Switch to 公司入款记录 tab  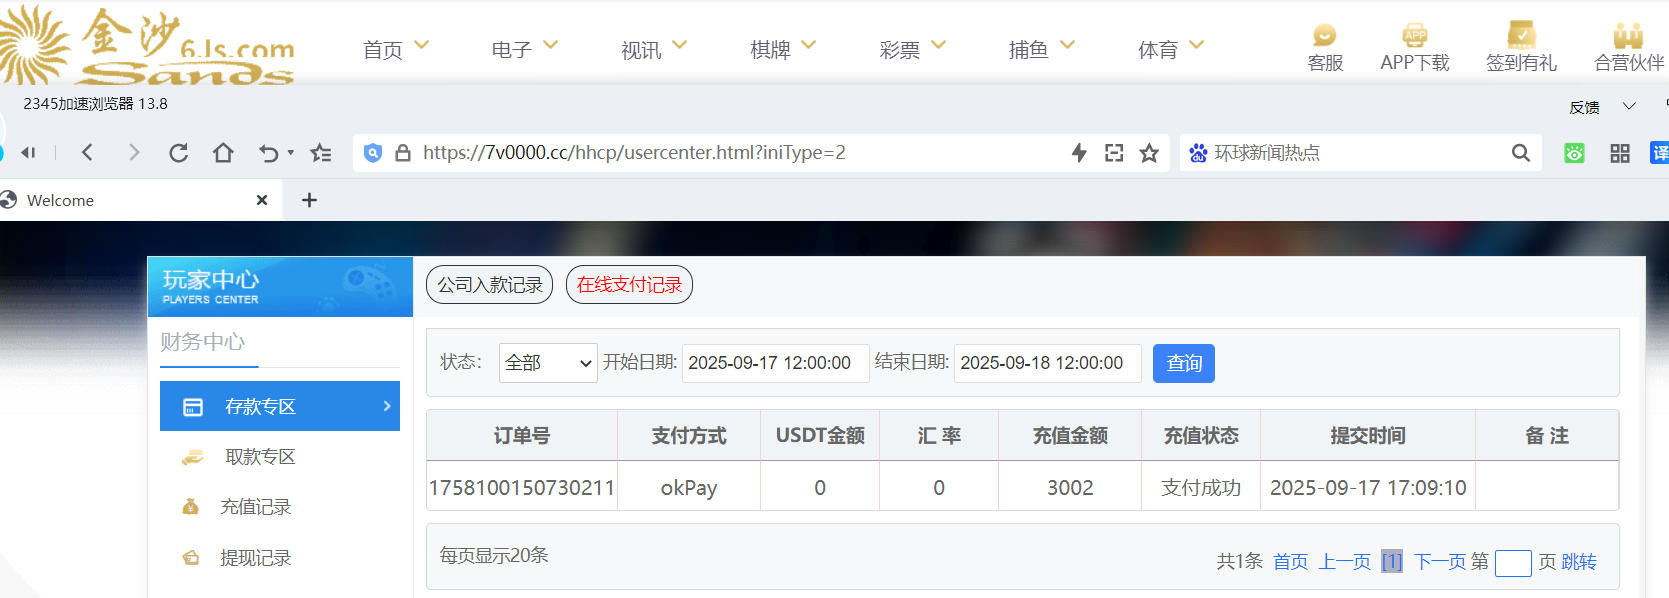pos(489,285)
